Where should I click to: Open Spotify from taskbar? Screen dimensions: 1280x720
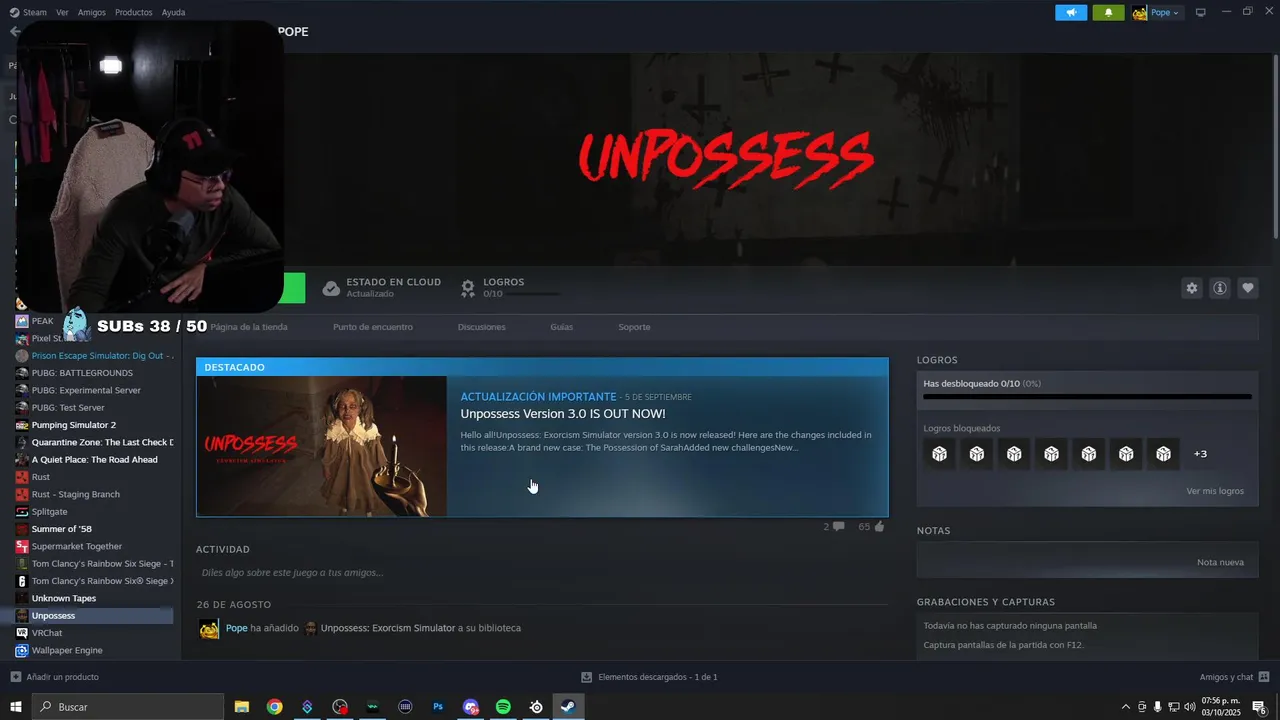click(503, 707)
